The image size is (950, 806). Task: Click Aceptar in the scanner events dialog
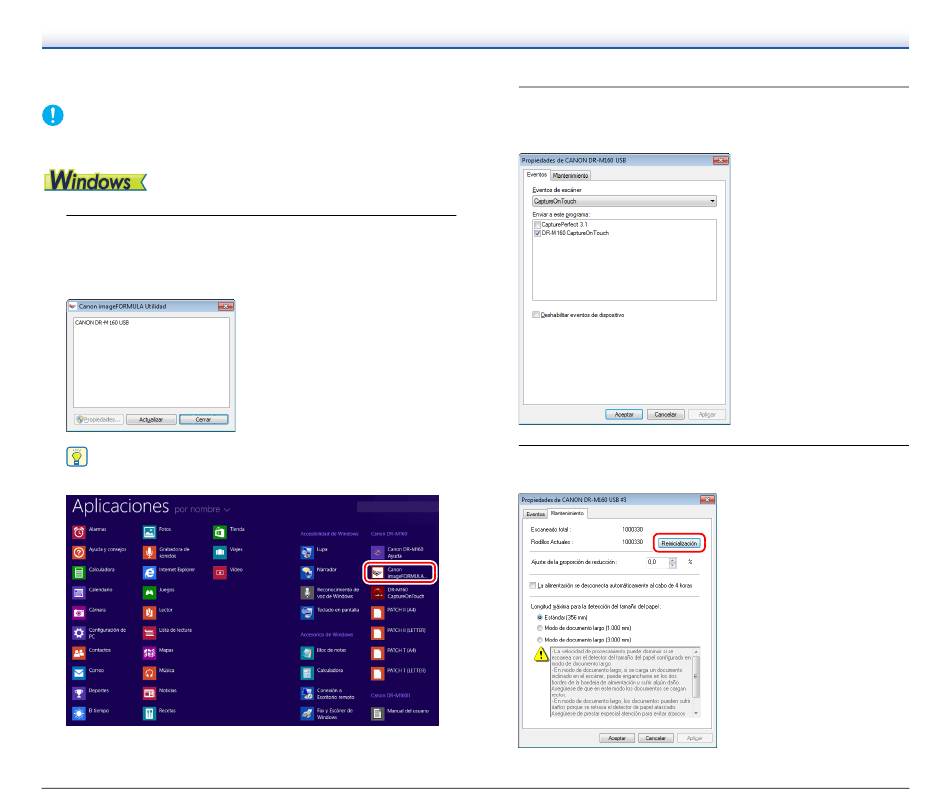pyautogui.click(x=624, y=415)
